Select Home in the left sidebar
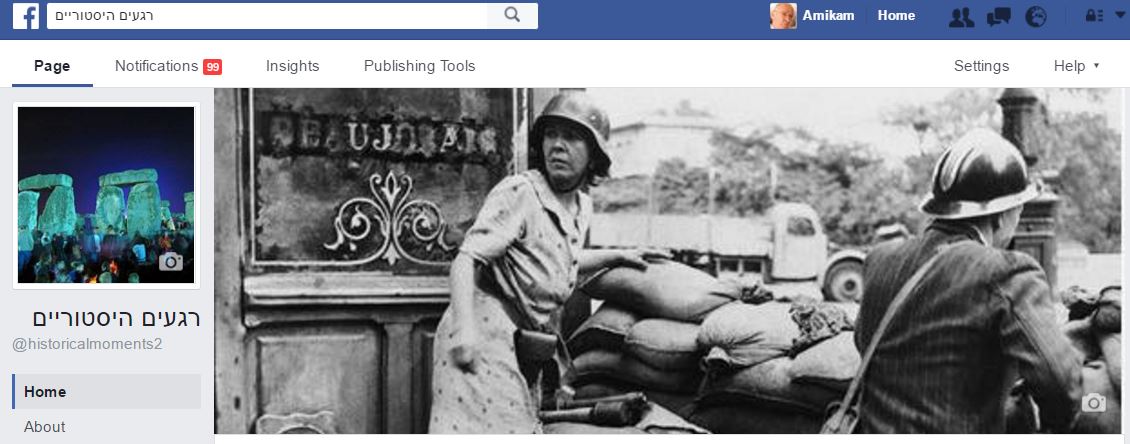The height and width of the screenshot is (444, 1130). click(45, 392)
